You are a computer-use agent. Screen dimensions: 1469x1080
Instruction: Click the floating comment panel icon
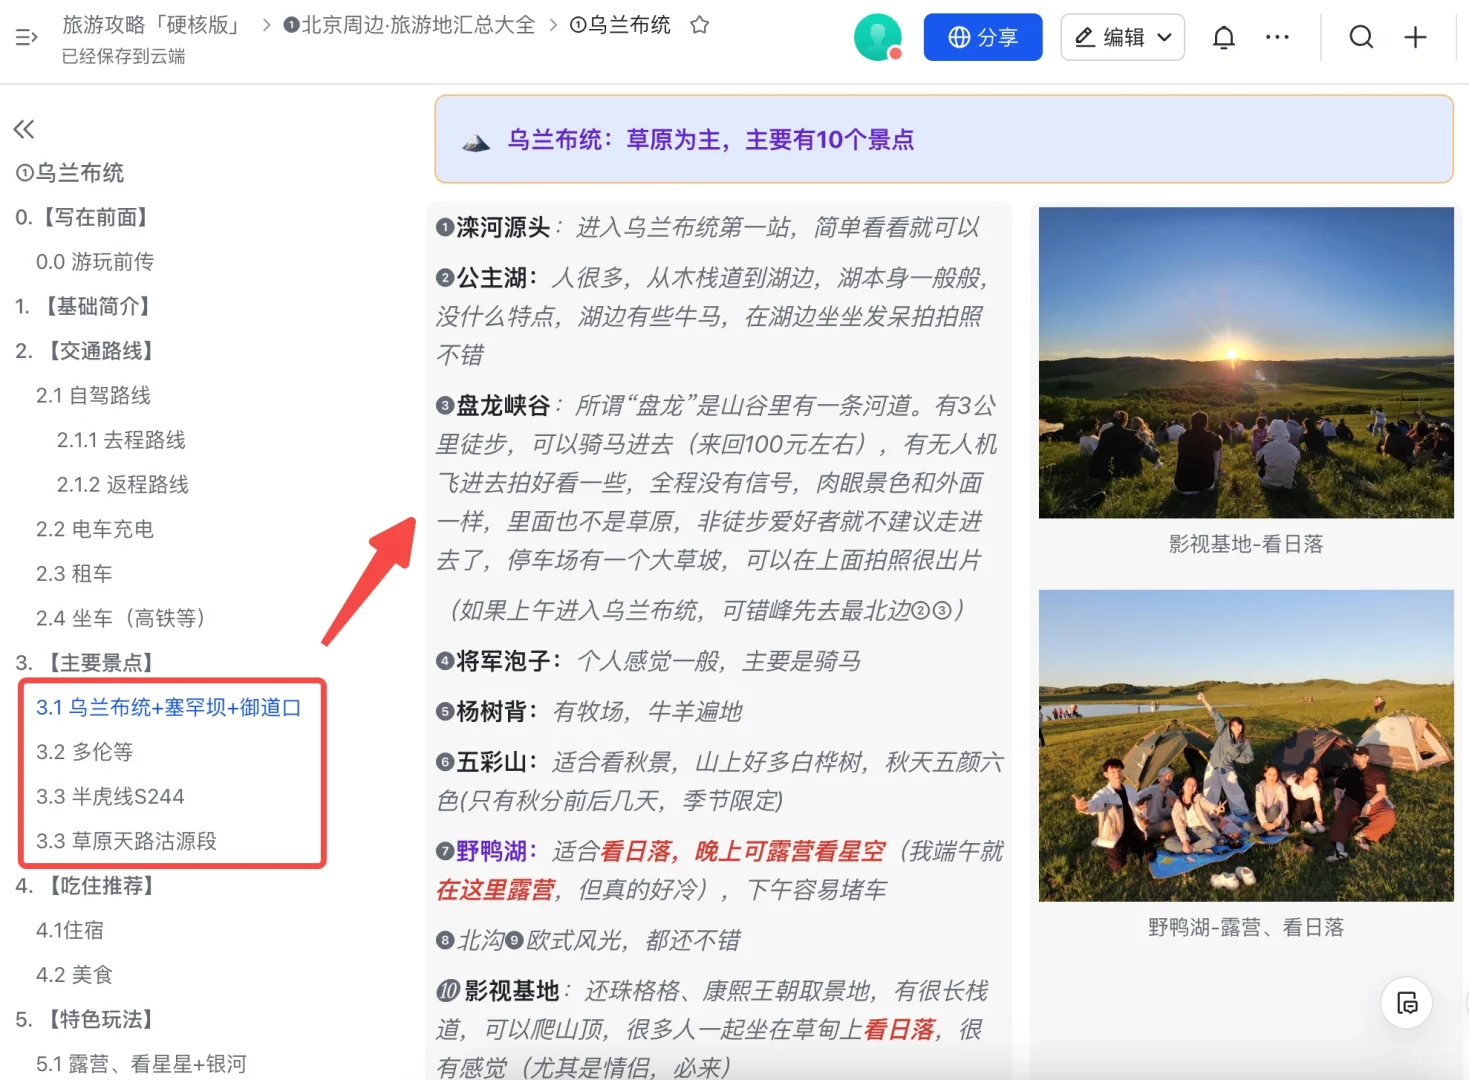click(x=1407, y=1003)
